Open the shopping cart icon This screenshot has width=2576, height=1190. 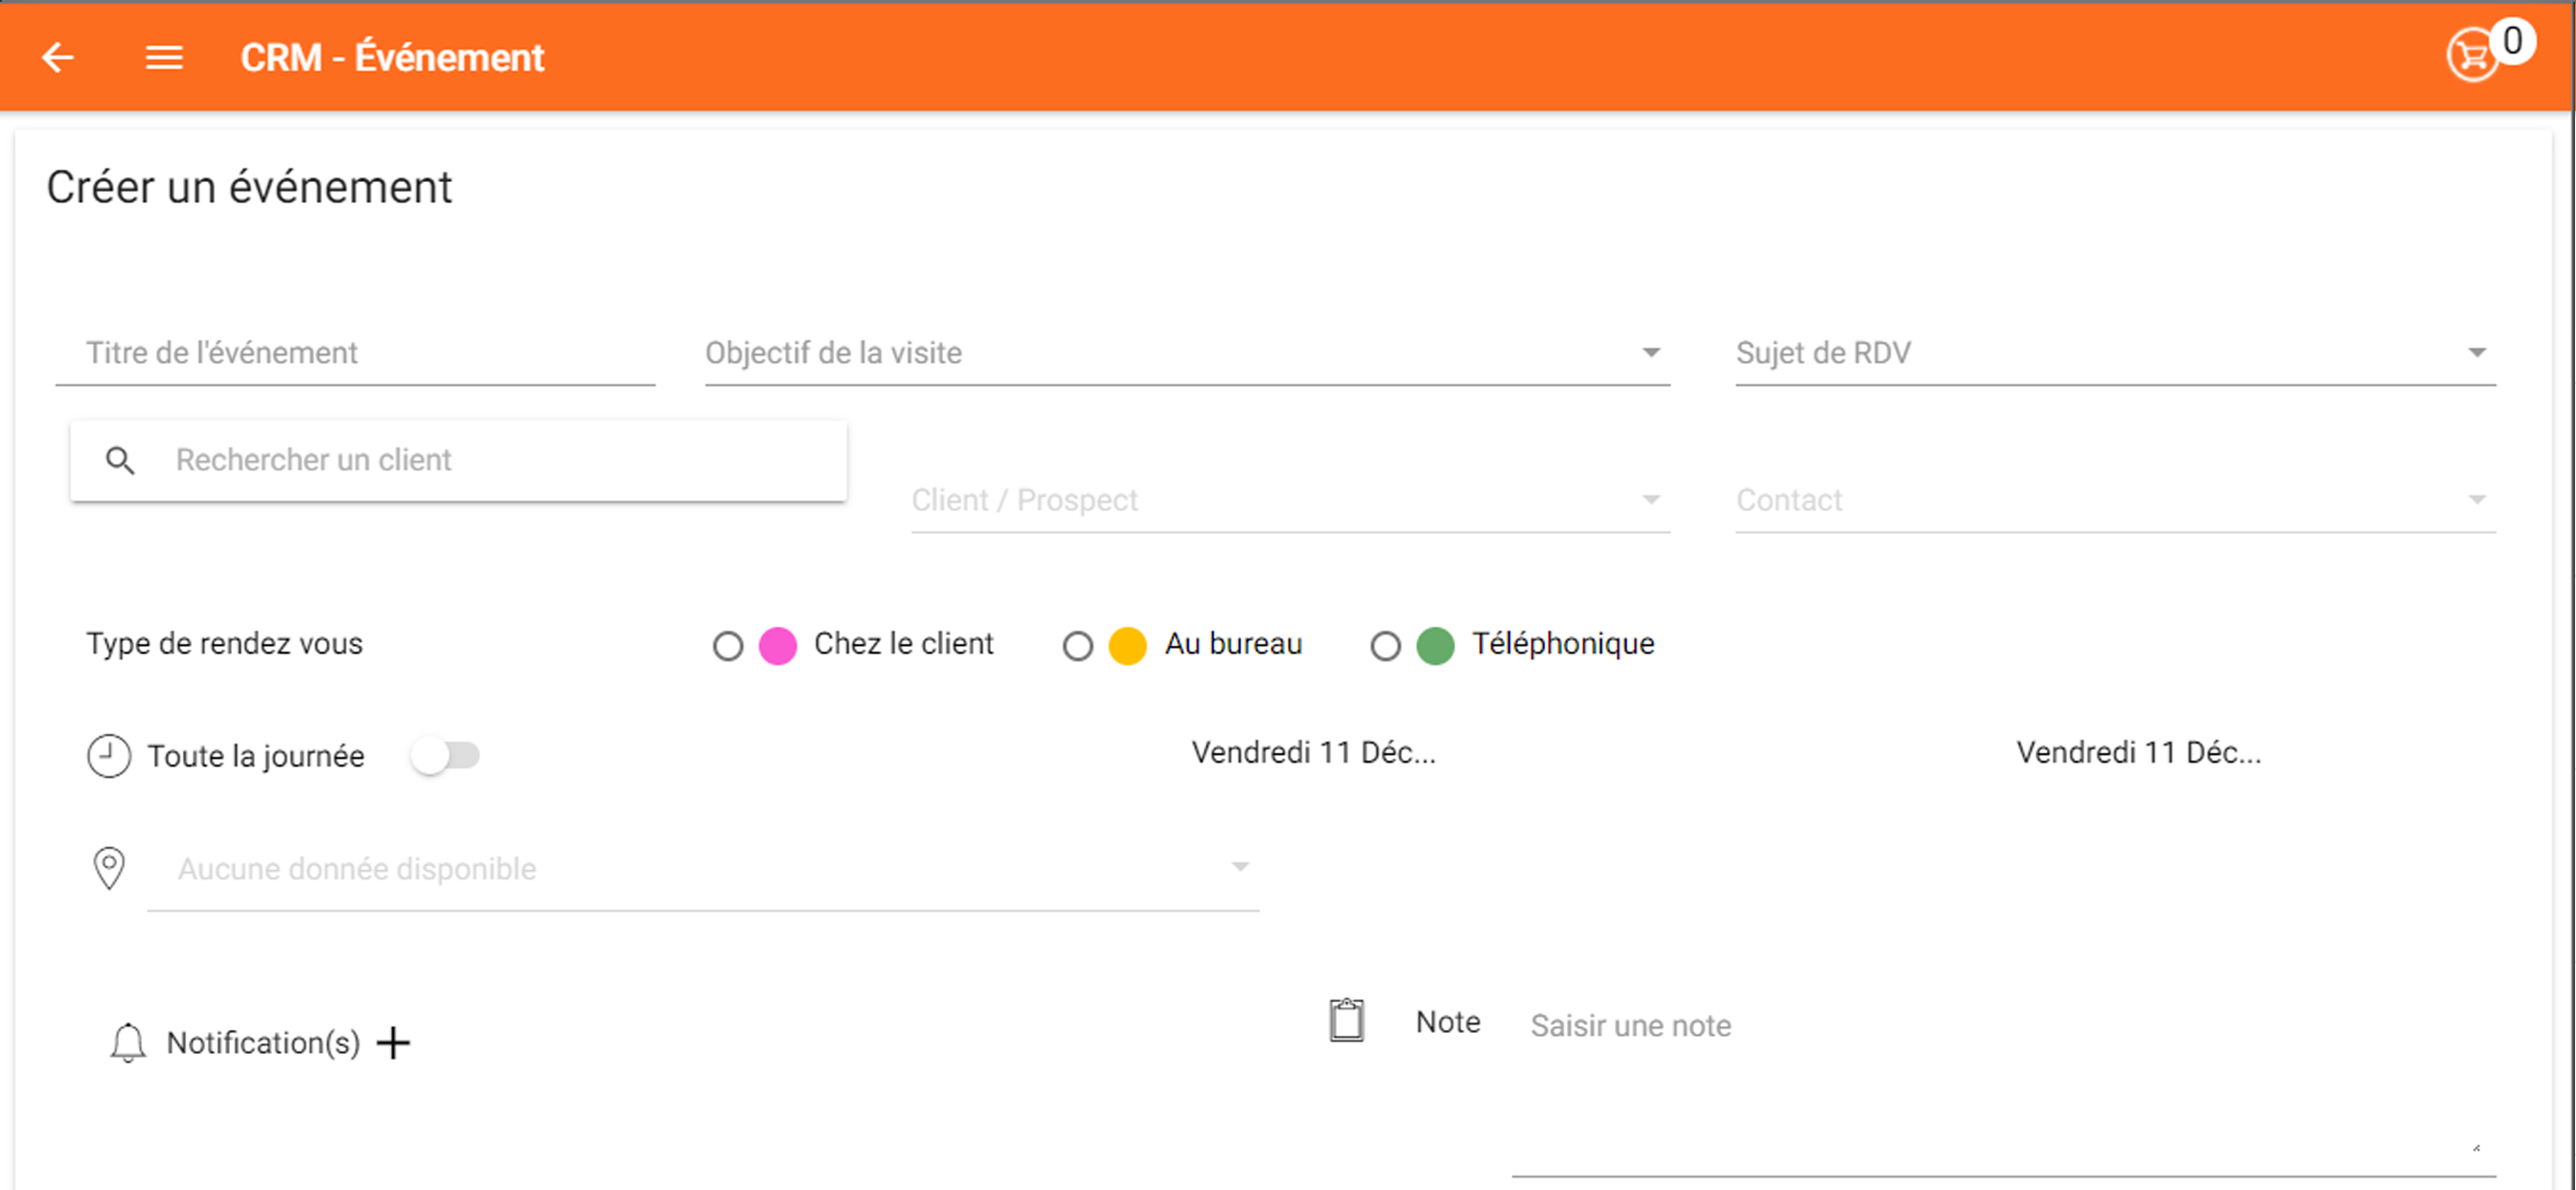pyautogui.click(x=2472, y=55)
